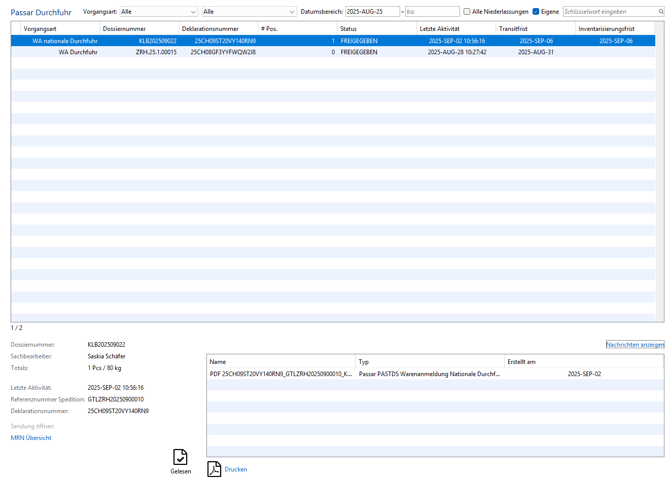
Task: Sort by Vorgangsart column header
Action: 59,29
